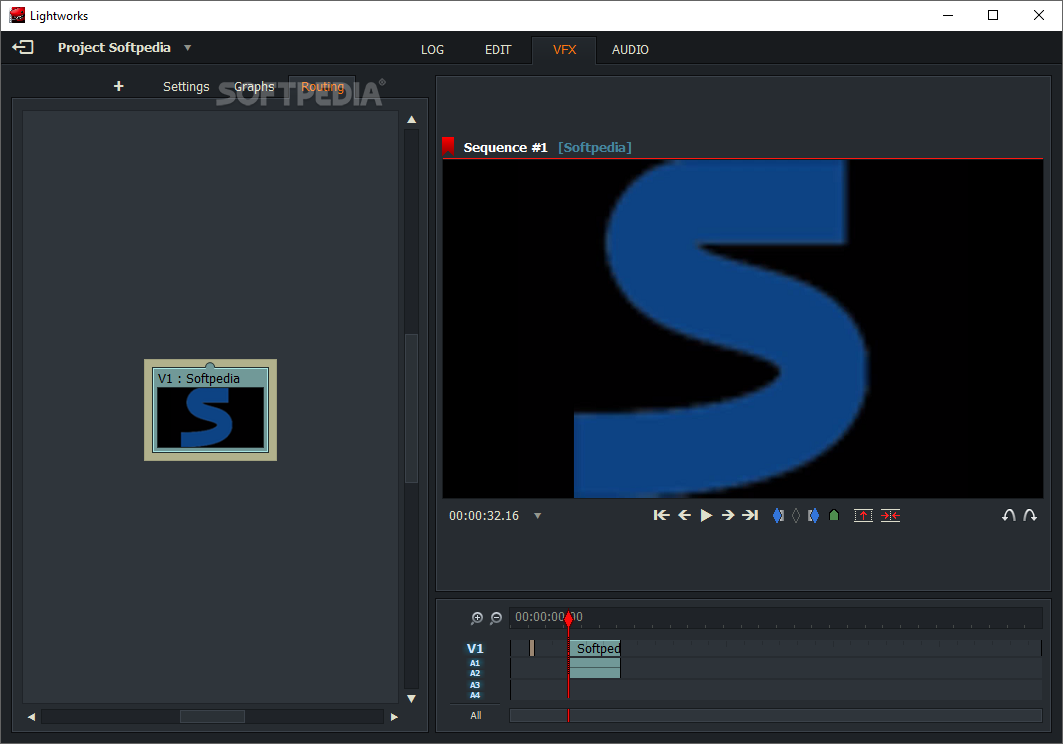Switch to the EDIT tab
The width and height of the screenshot is (1063, 744).
498,50
